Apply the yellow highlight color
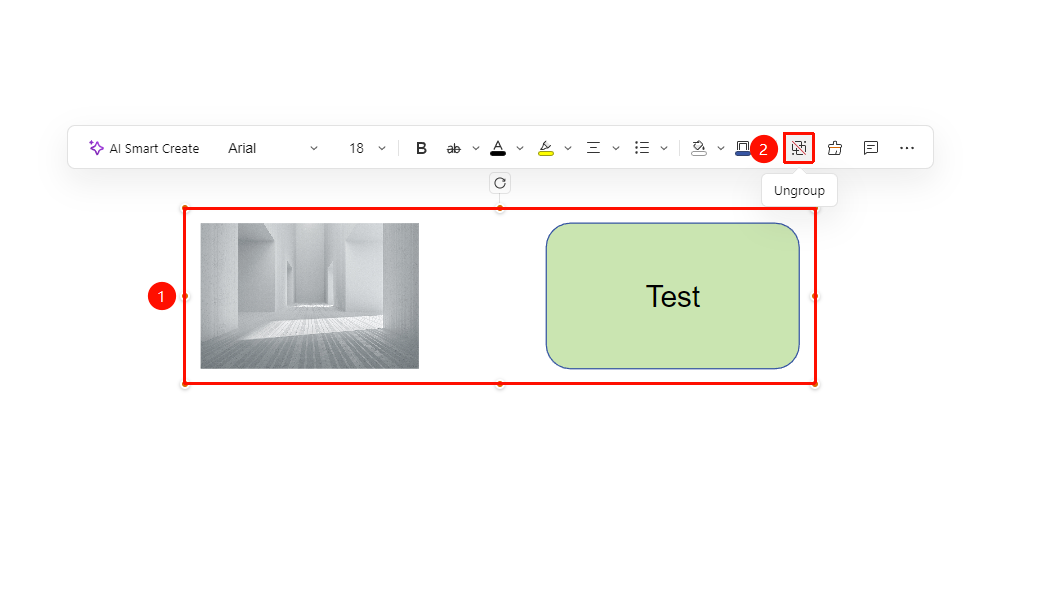 (546, 148)
